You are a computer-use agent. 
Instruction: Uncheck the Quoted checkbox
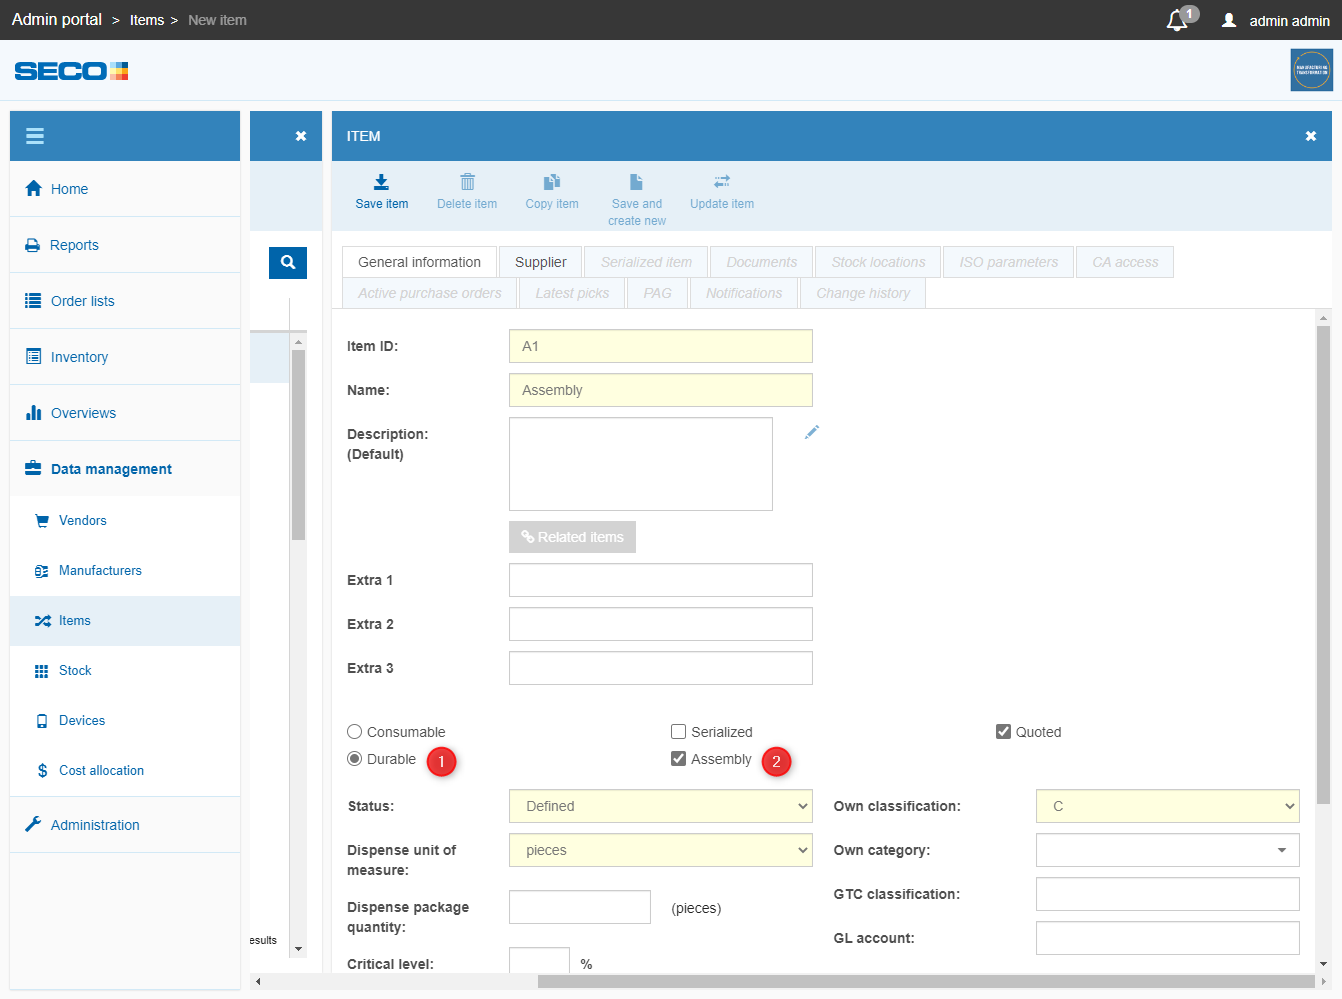[1003, 732]
